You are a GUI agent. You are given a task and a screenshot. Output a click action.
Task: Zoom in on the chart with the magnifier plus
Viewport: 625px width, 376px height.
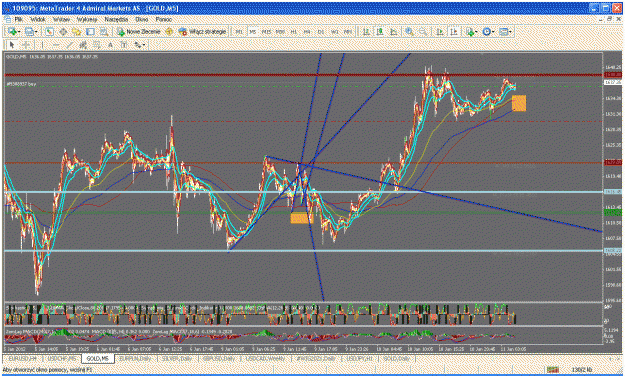[x=409, y=31]
